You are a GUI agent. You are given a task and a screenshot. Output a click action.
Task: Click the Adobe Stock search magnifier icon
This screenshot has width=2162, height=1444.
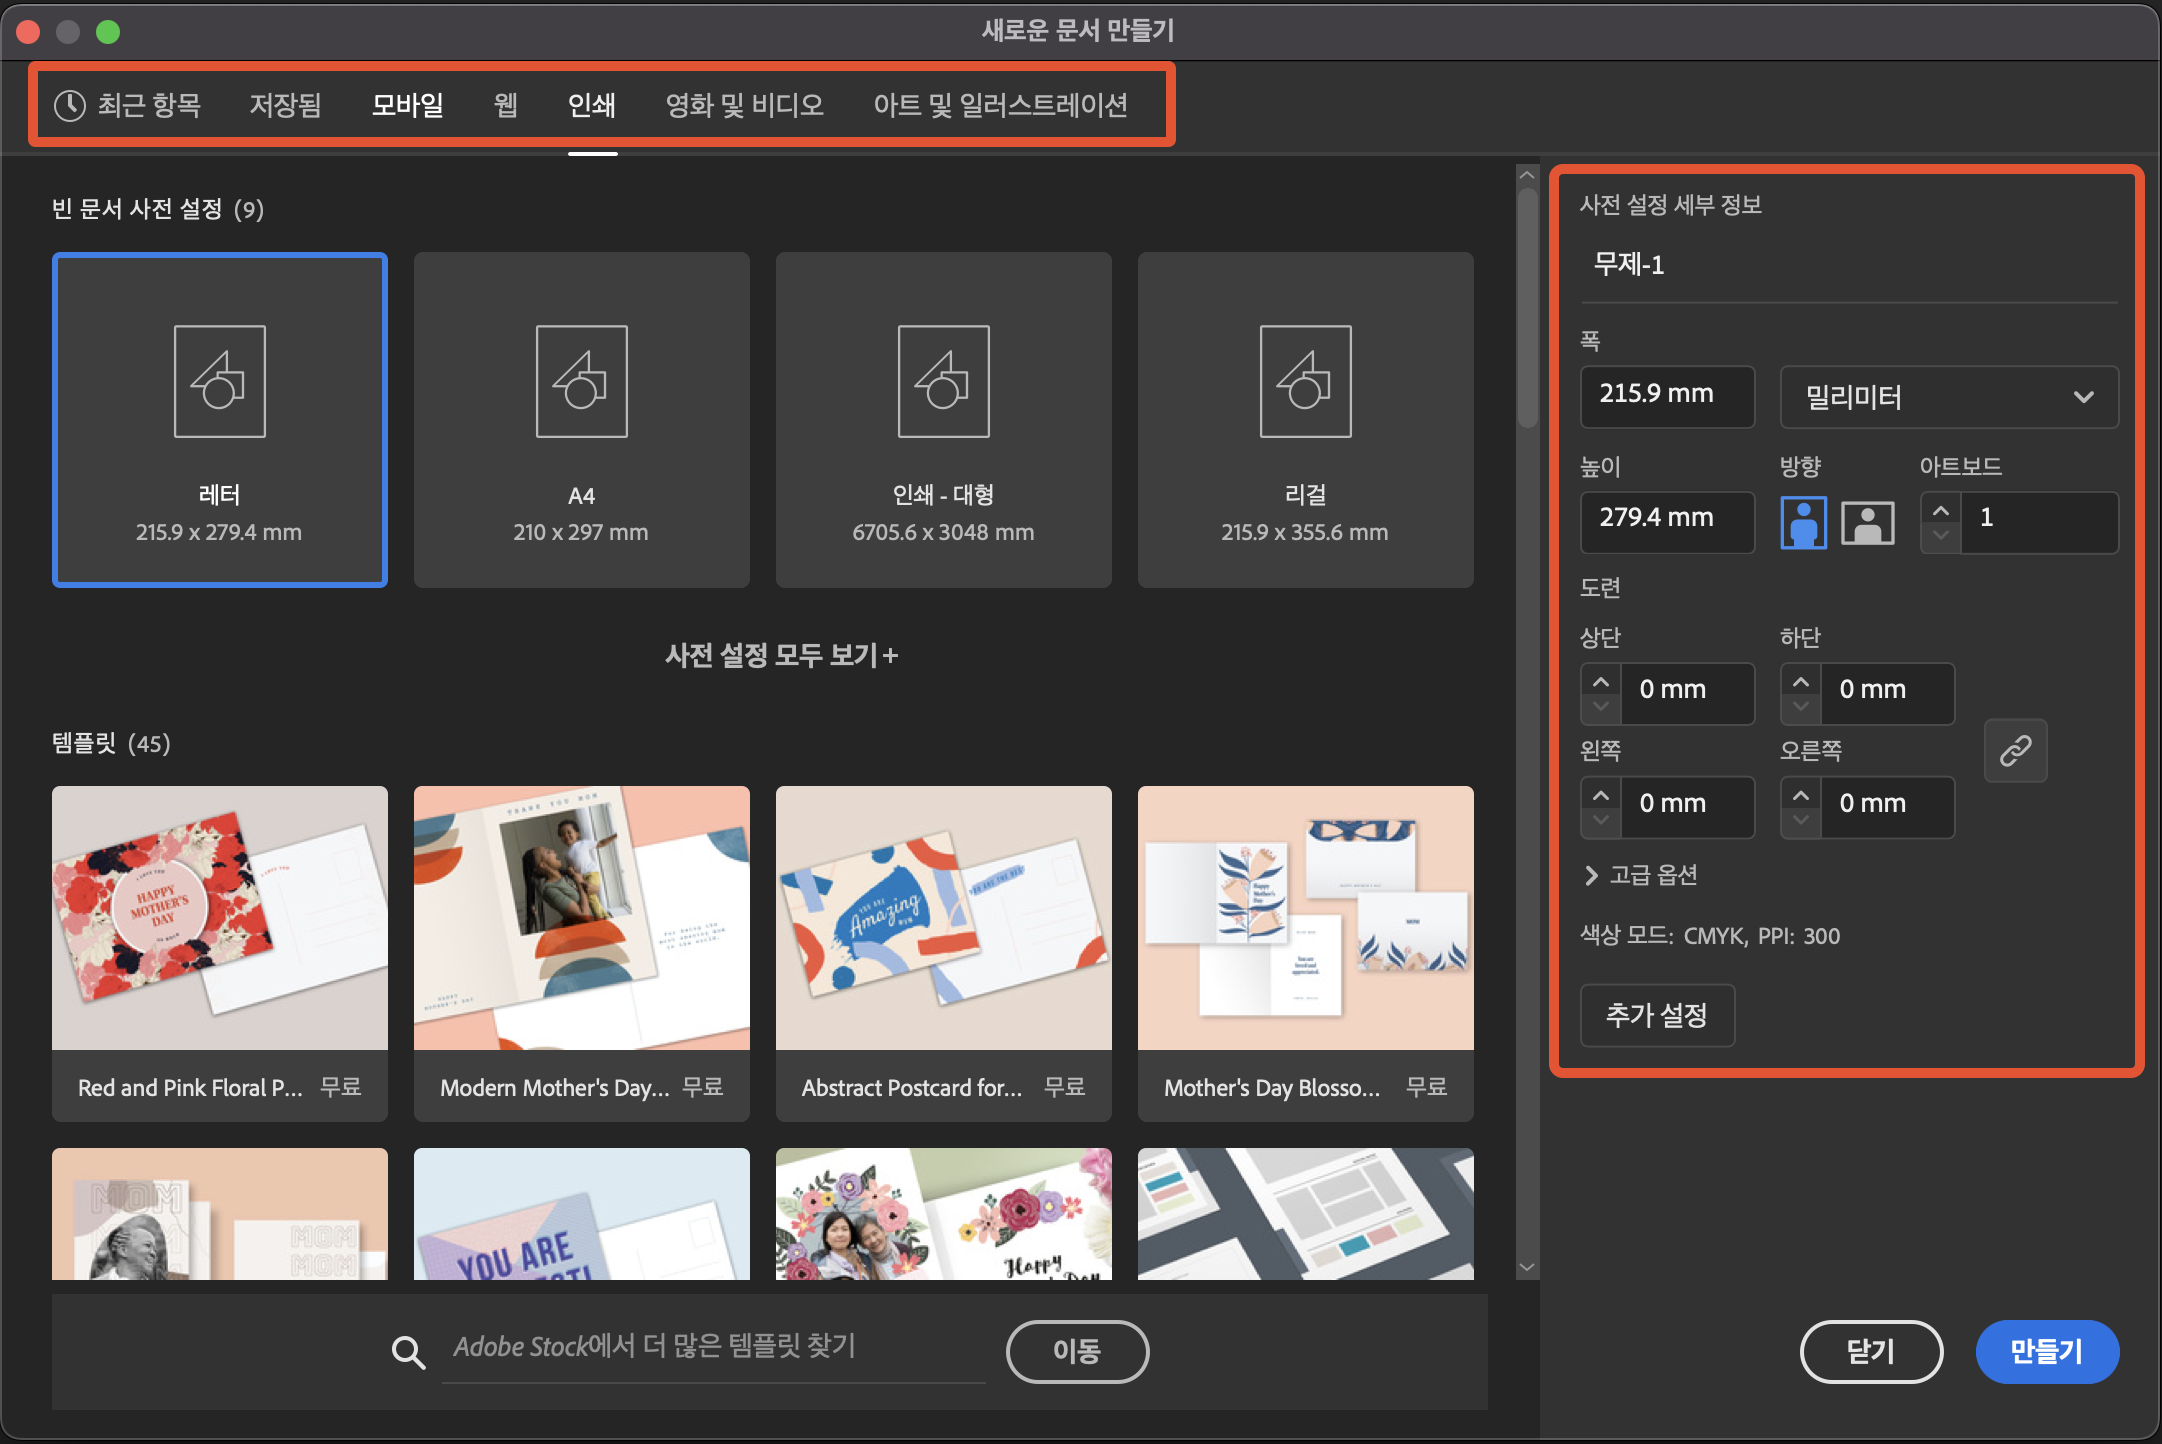pos(408,1352)
